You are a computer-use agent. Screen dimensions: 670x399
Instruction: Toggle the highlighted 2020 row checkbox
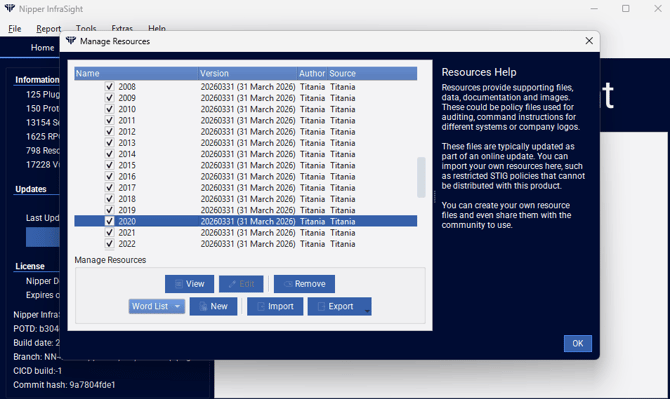pyautogui.click(x=109, y=221)
